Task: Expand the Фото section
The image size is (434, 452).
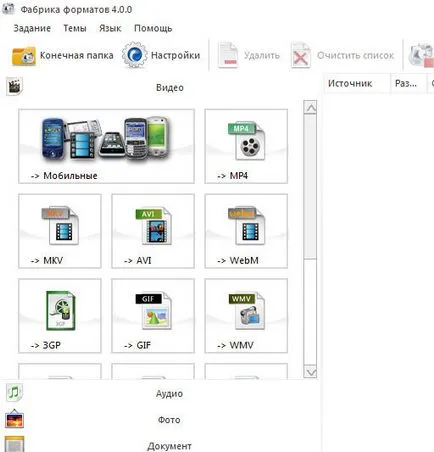Action: pos(159,420)
